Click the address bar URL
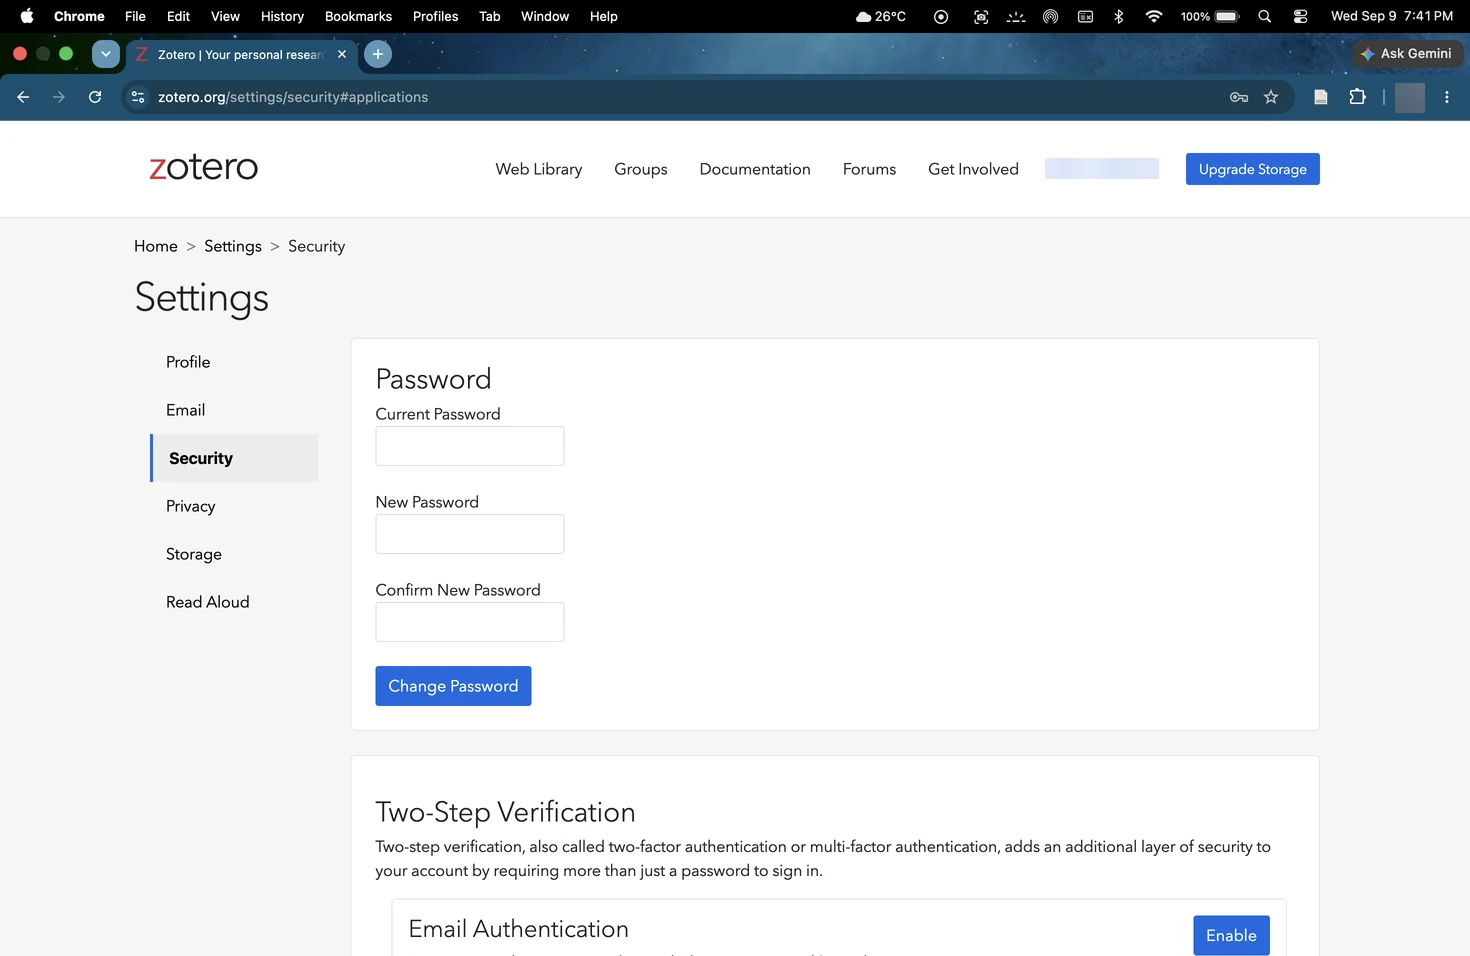 point(293,97)
